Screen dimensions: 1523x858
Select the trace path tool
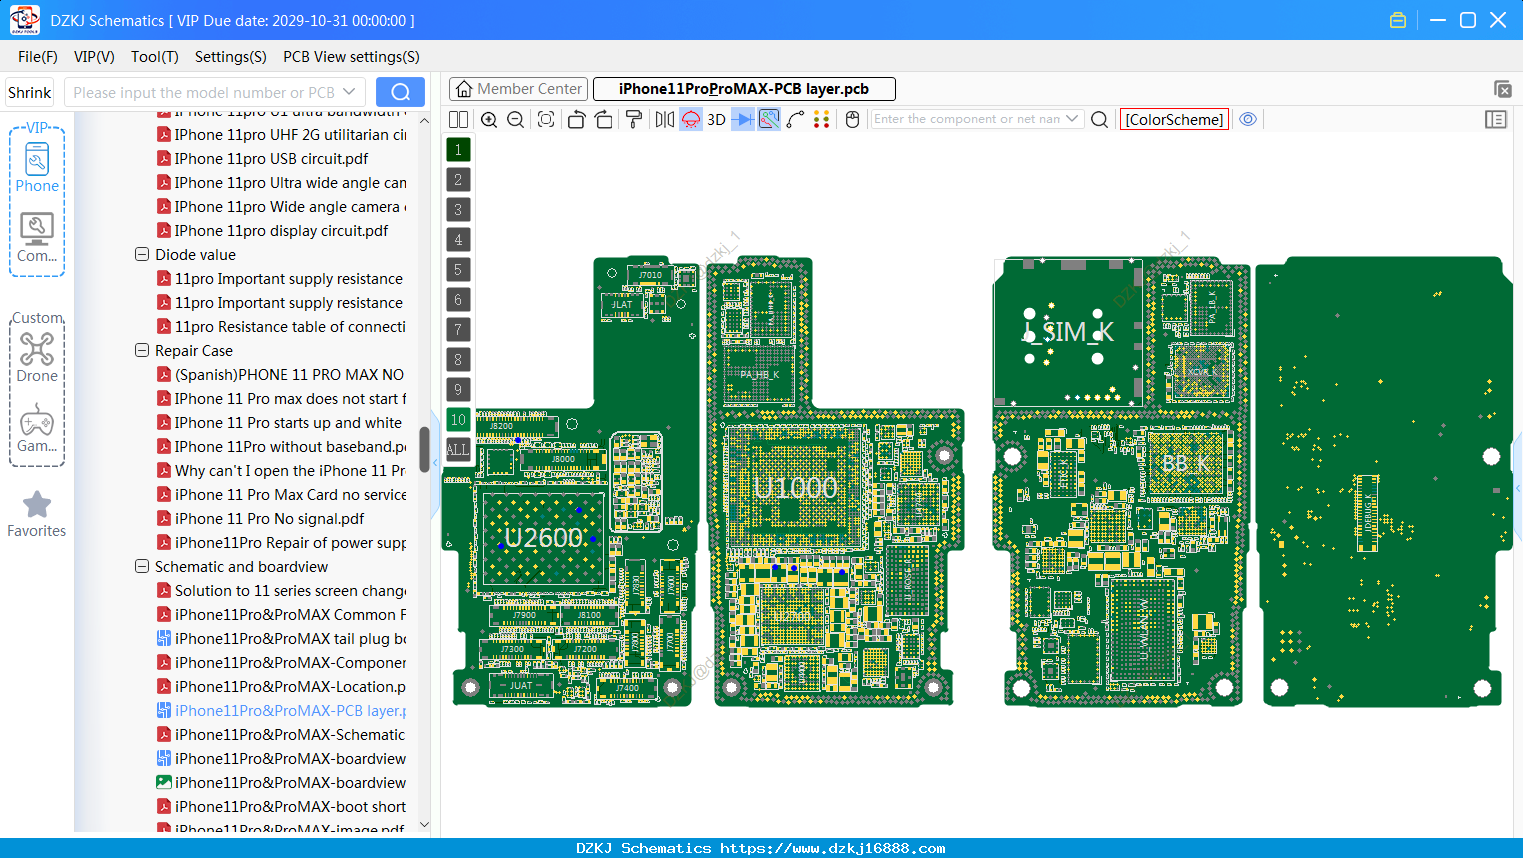[795, 119]
